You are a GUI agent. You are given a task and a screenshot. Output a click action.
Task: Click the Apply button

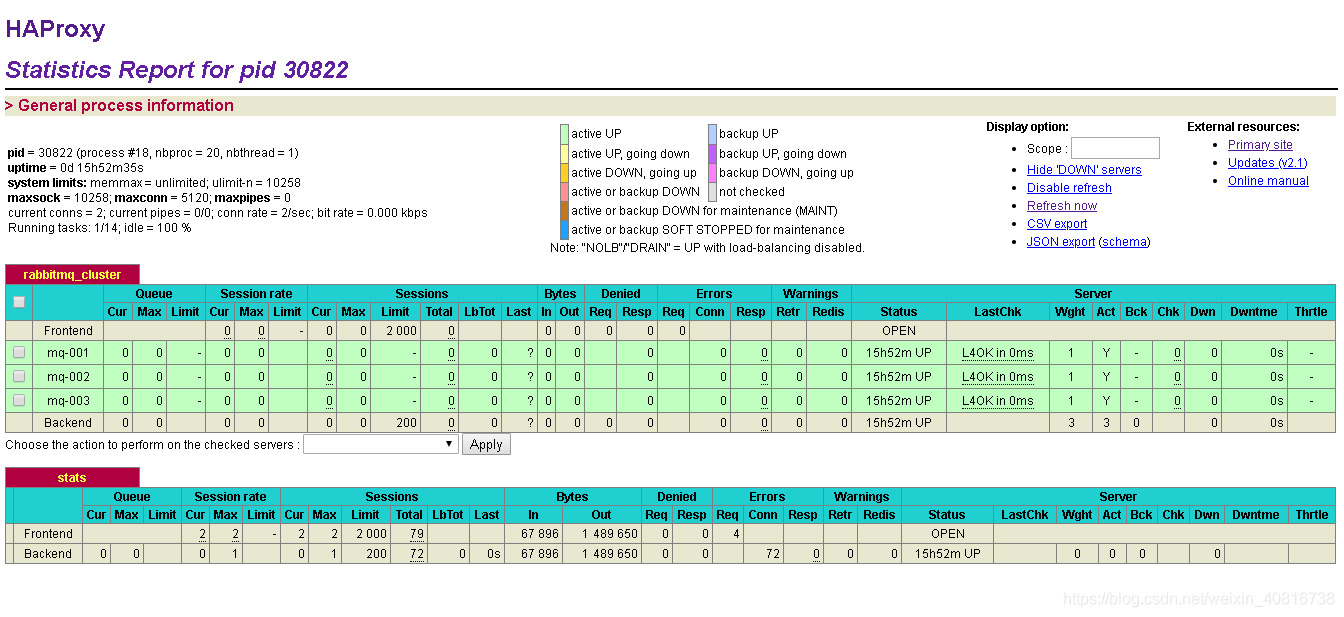pos(486,444)
